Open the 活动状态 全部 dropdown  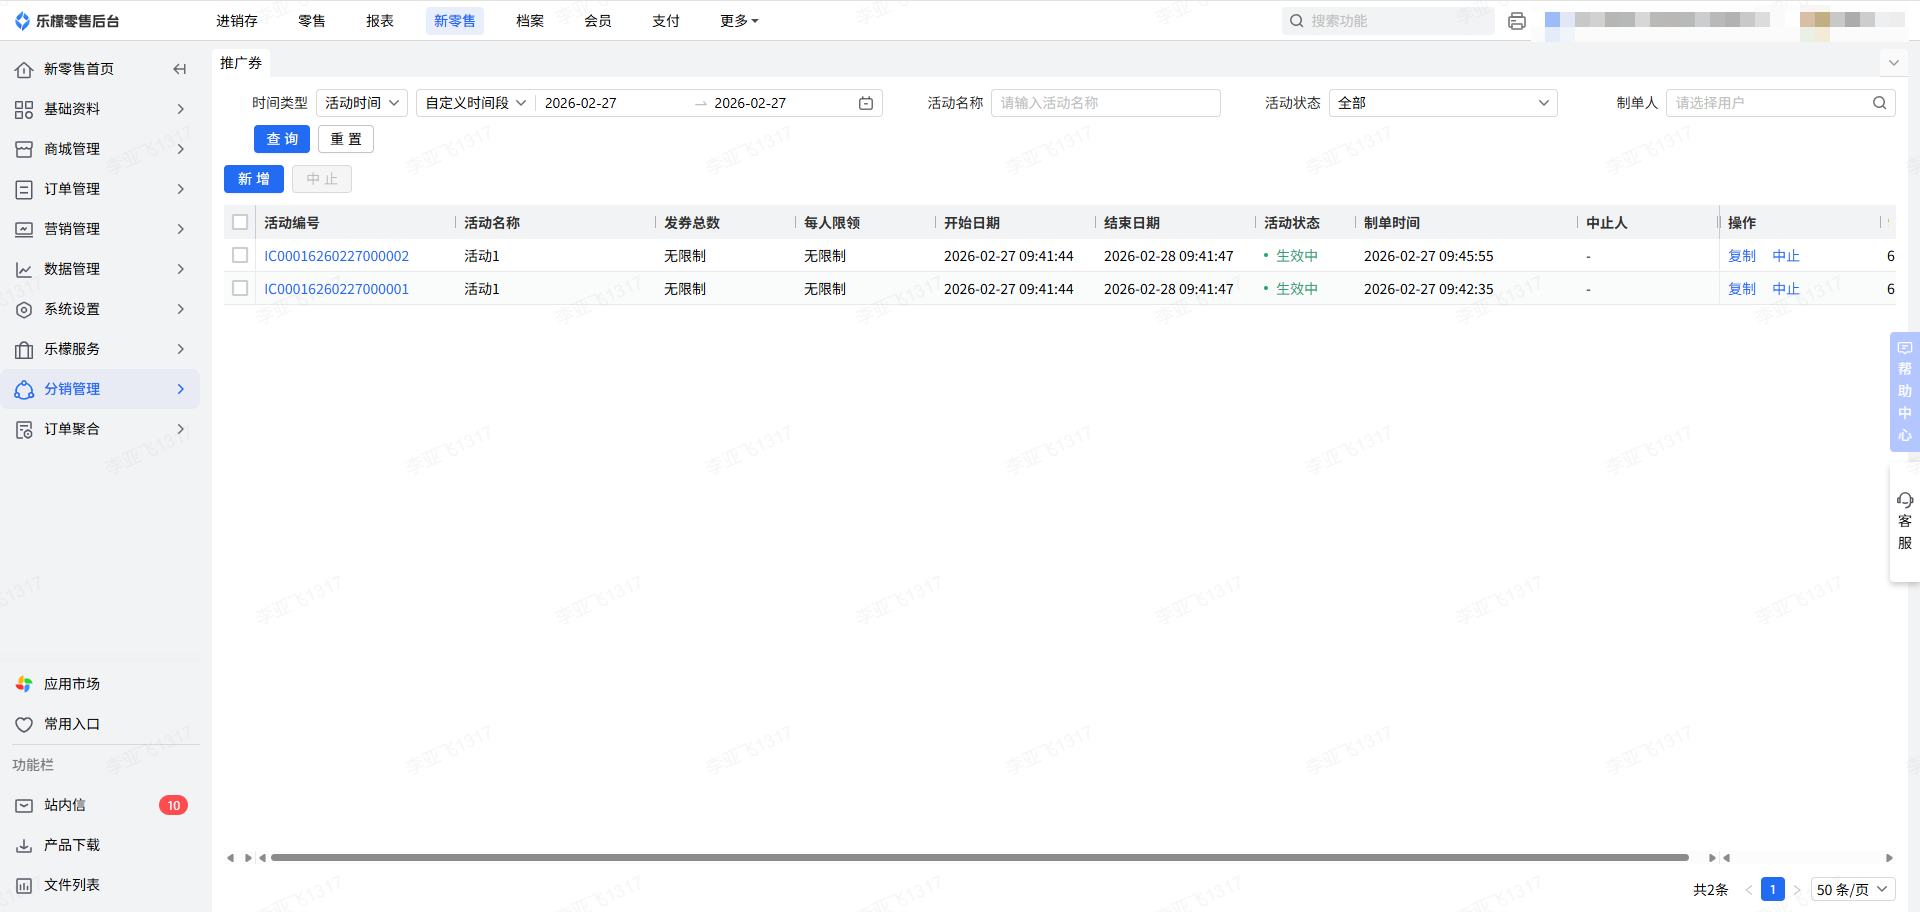coord(1443,103)
